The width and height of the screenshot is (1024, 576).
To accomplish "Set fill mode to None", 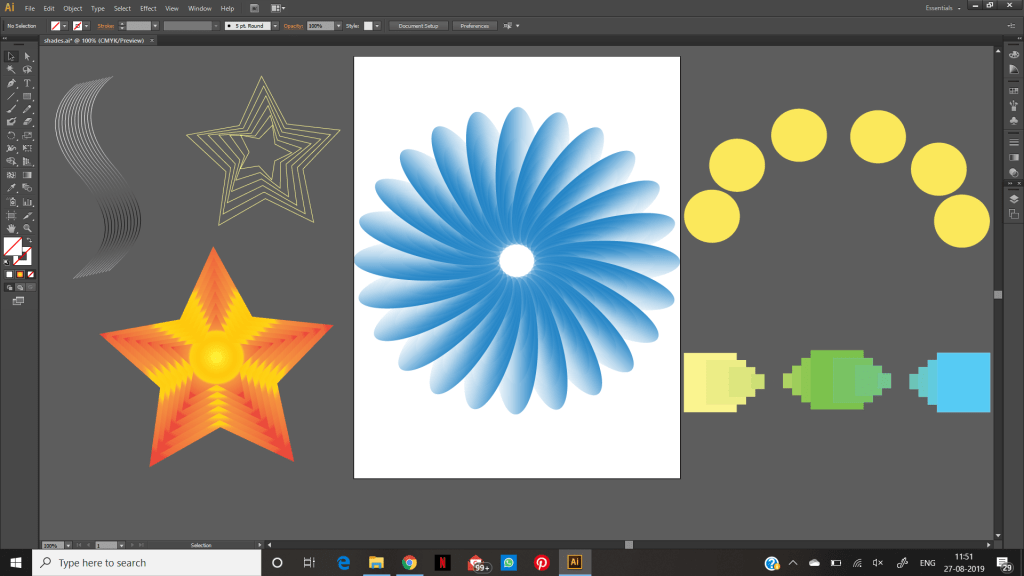I will (31, 274).
